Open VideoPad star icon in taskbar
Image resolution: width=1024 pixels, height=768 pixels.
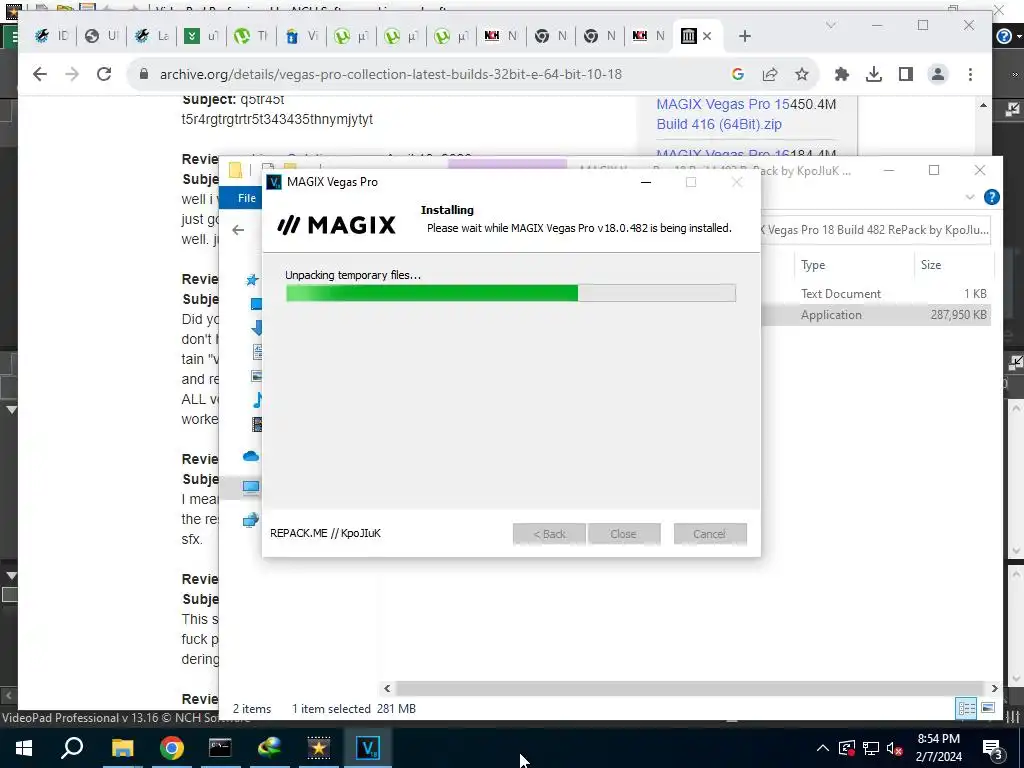(319, 748)
